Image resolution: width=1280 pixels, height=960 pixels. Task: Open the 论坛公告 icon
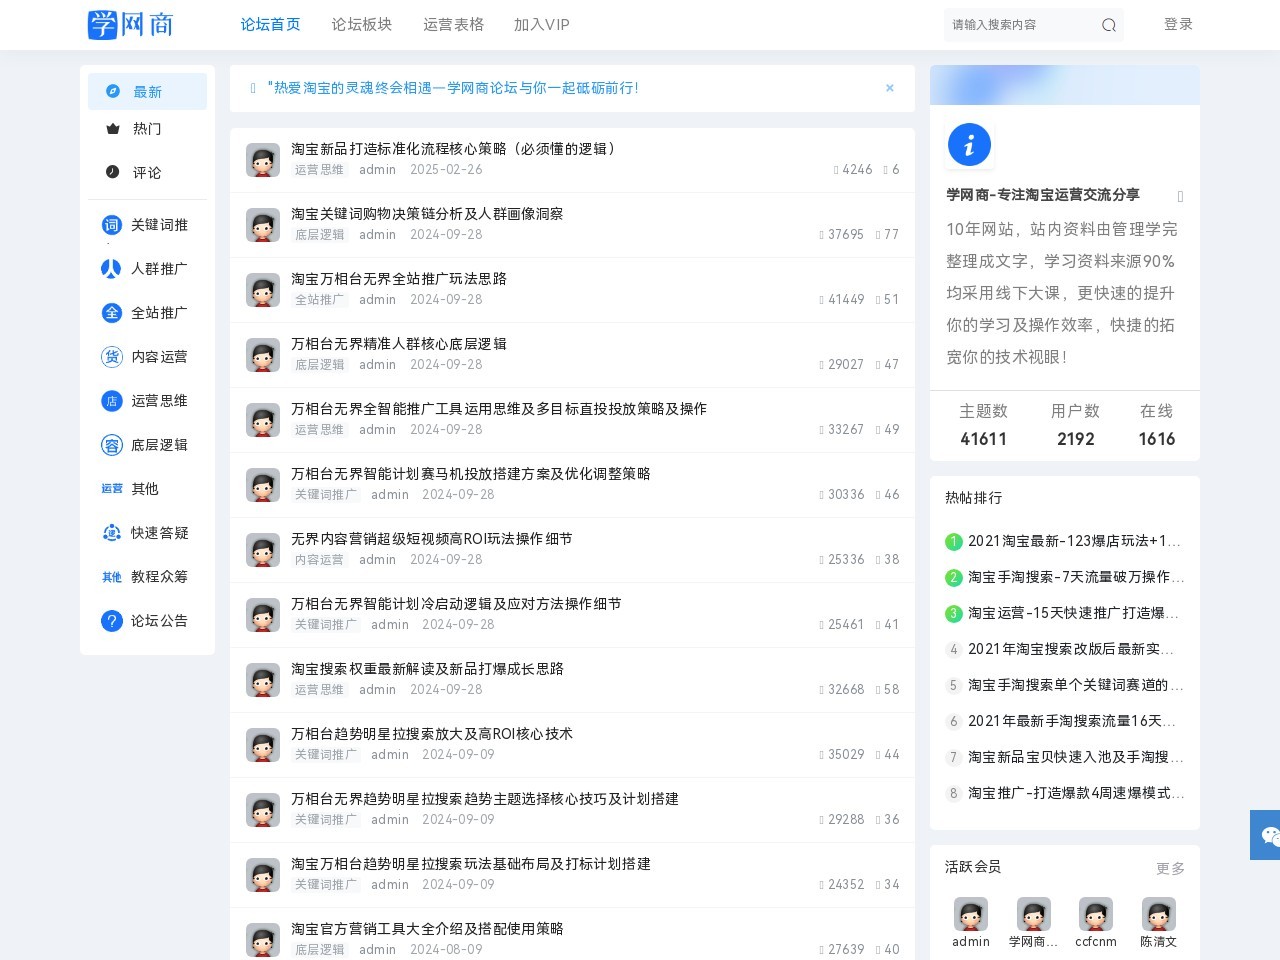click(x=111, y=621)
